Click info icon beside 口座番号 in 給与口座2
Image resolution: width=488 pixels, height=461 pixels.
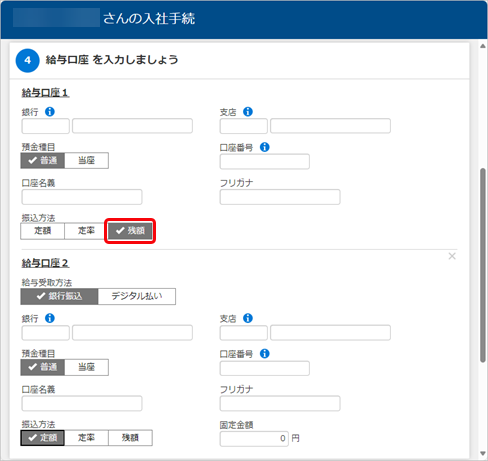click(265, 354)
